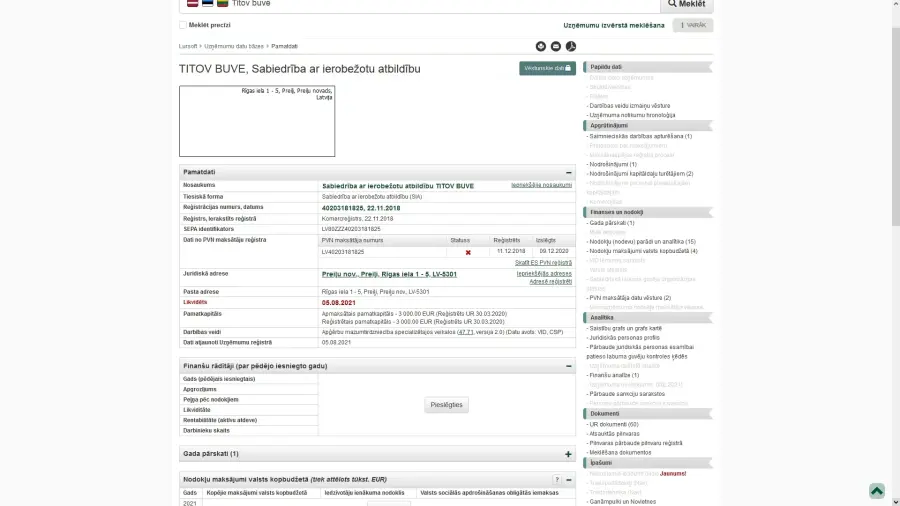Open PVN maksātāja datu vēsture (2)
The image size is (900, 506).
pyautogui.click(x=630, y=298)
